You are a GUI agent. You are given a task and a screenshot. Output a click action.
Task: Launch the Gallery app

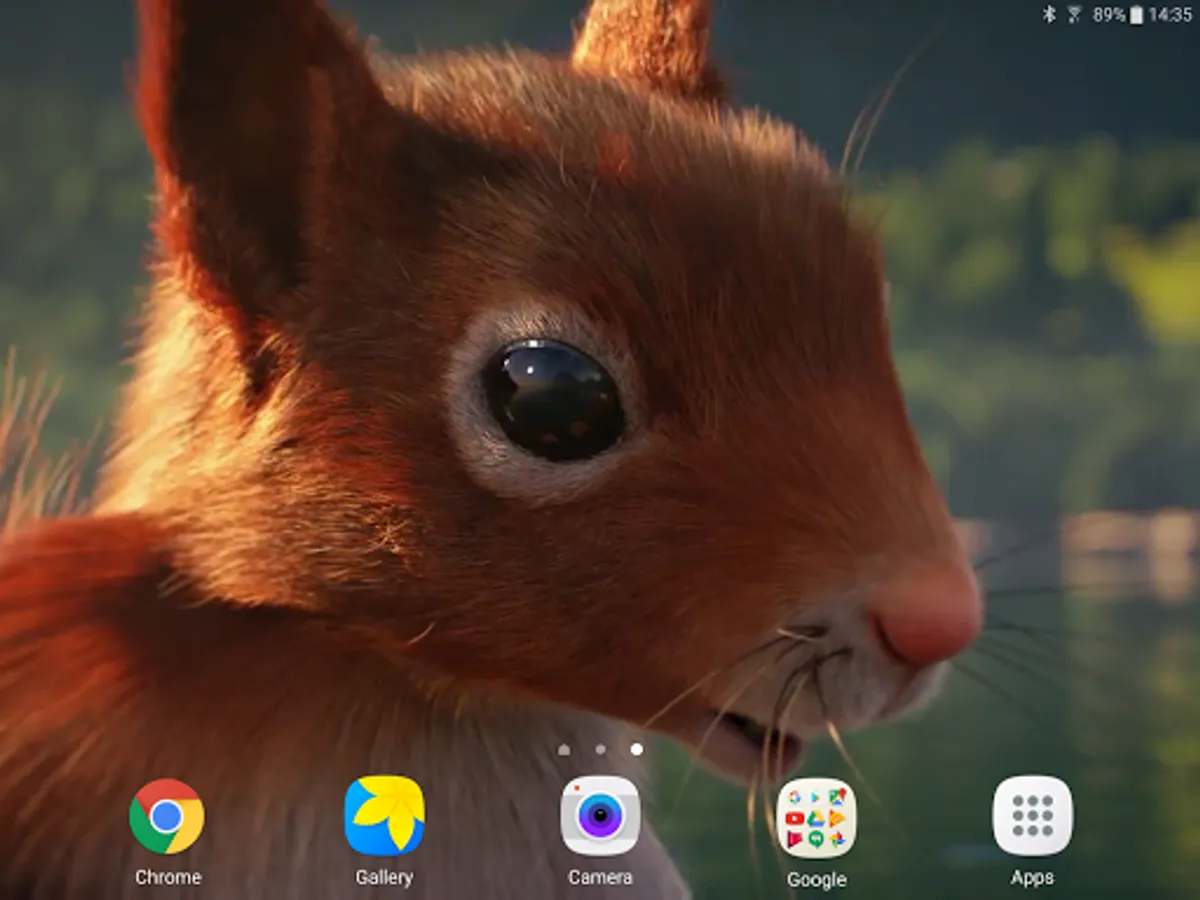[384, 816]
